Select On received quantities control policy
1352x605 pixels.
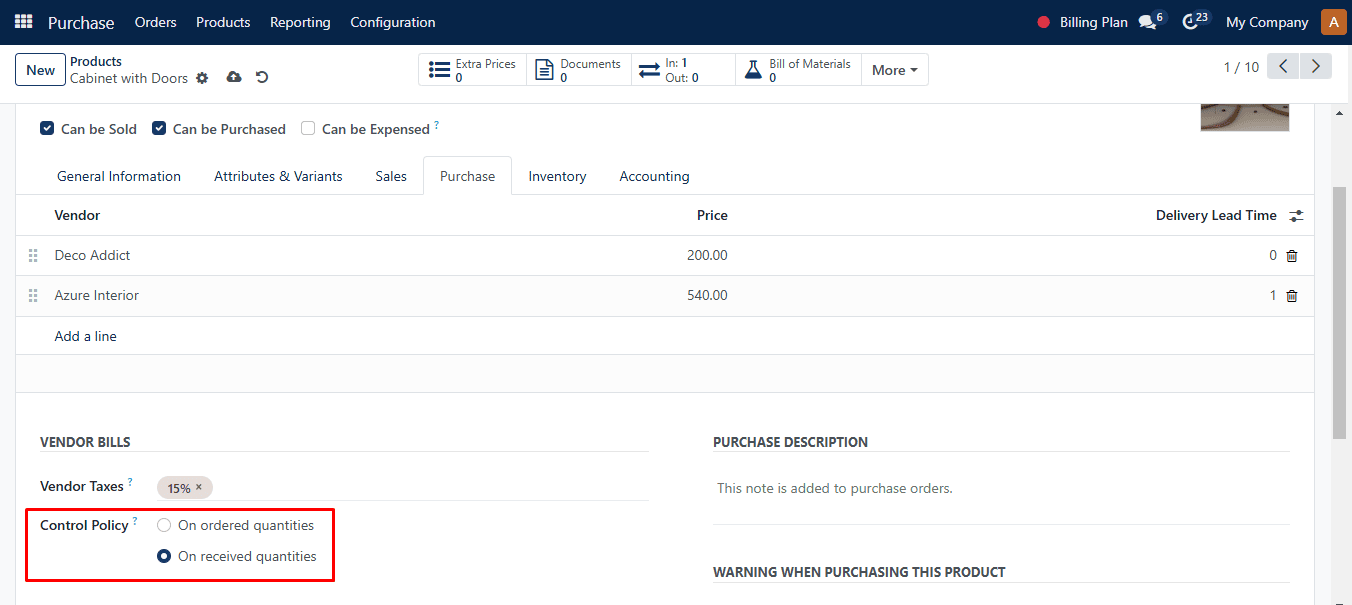164,556
